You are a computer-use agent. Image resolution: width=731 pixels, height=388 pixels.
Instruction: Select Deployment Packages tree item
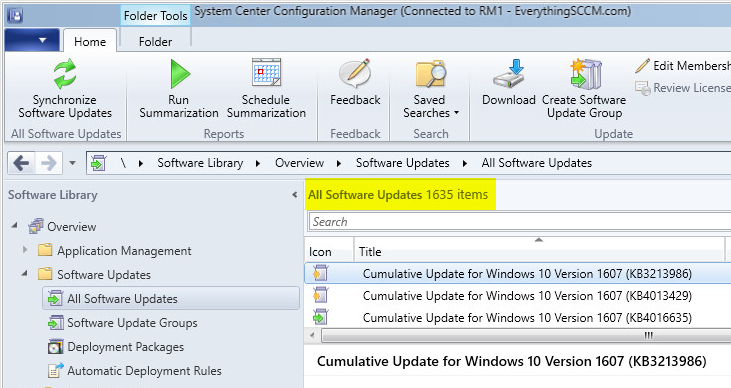[x=125, y=346]
